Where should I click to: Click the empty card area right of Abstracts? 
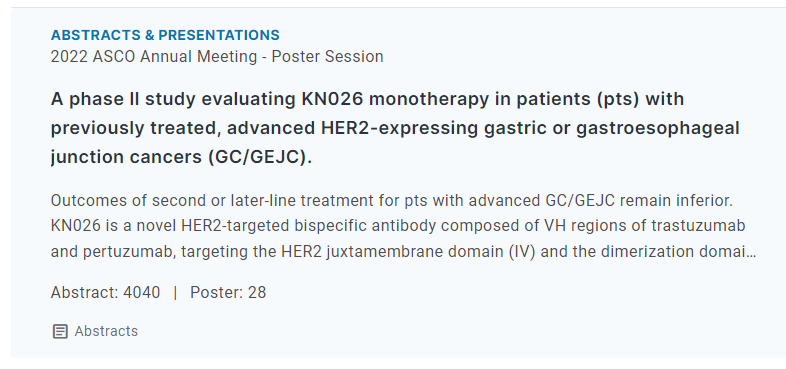(451, 331)
